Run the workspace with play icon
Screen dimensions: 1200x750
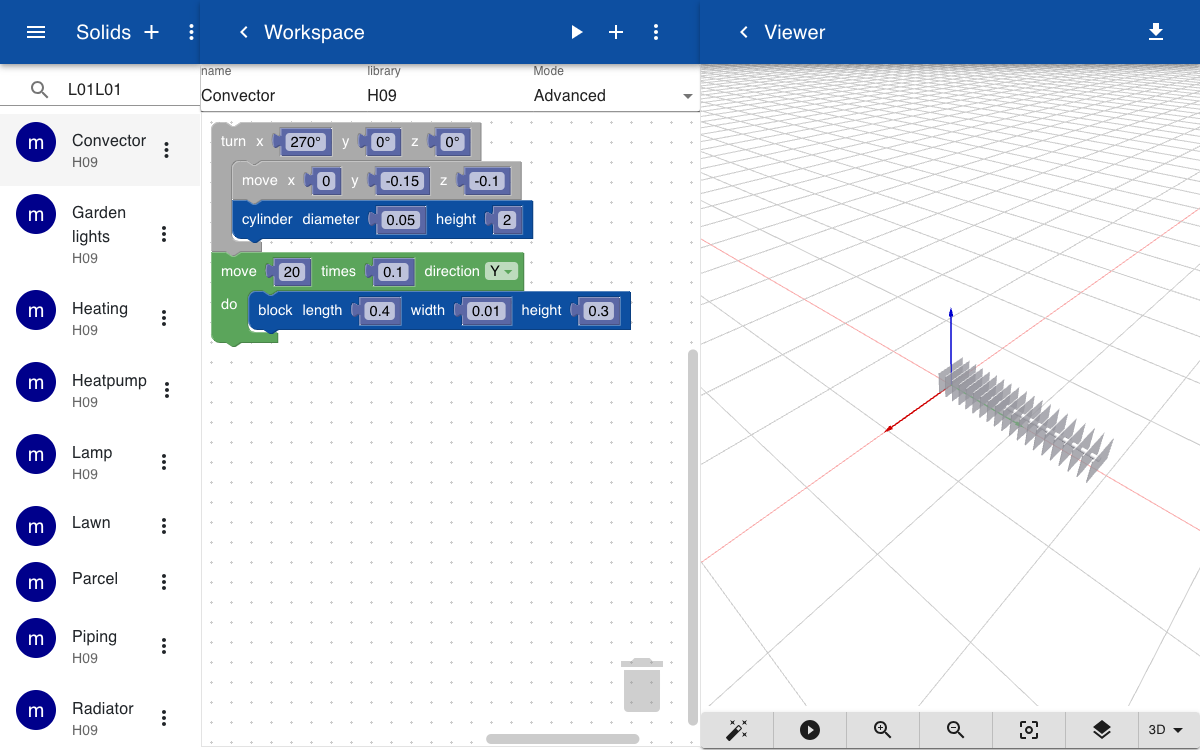tap(576, 32)
